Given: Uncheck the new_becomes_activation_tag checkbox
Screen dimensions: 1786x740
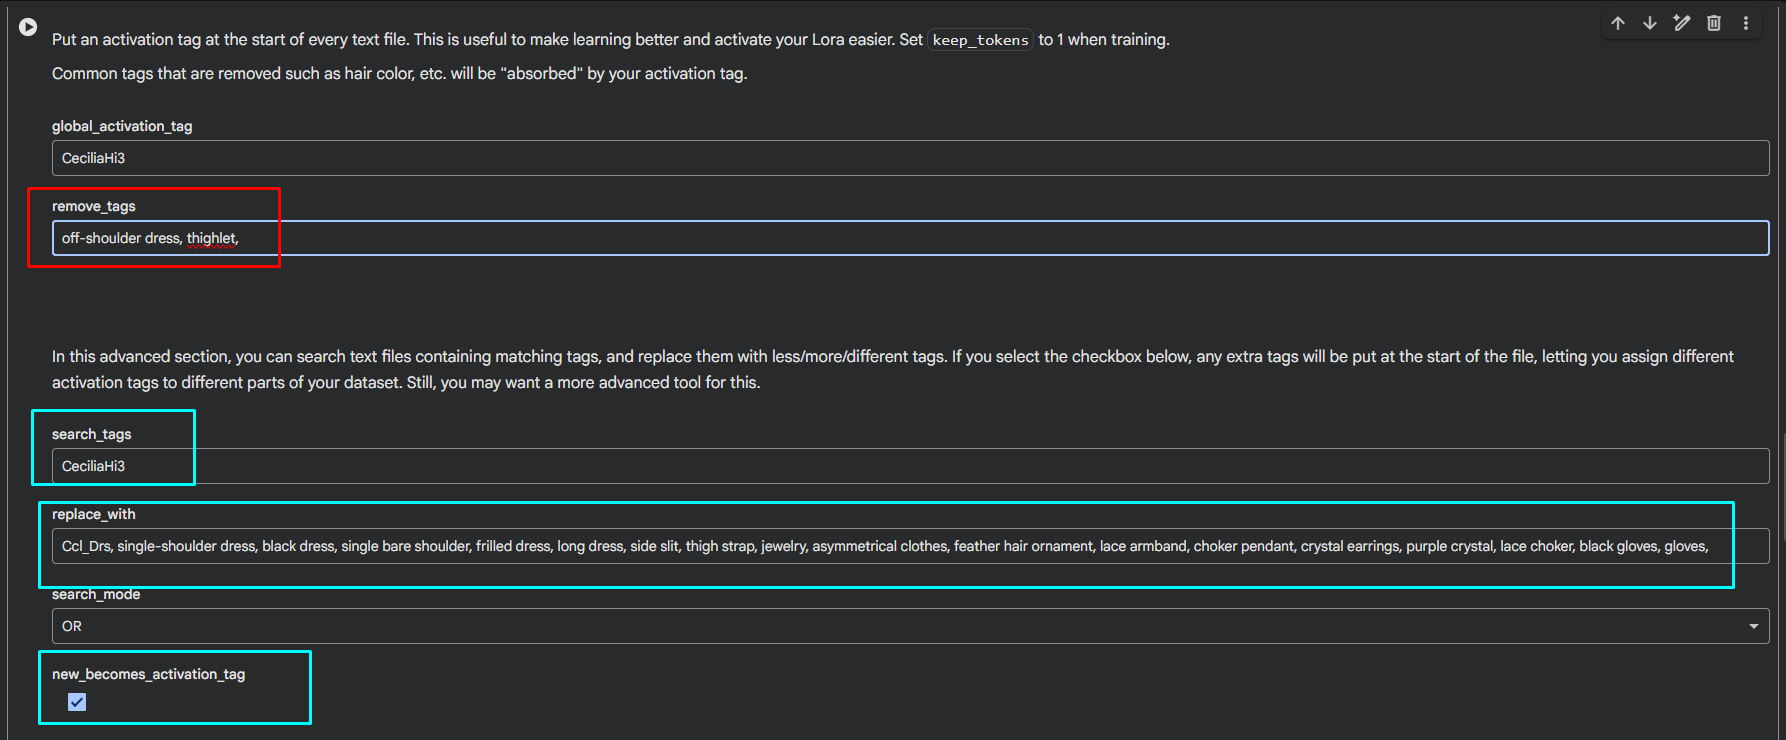Looking at the screenshot, I should click(x=77, y=702).
